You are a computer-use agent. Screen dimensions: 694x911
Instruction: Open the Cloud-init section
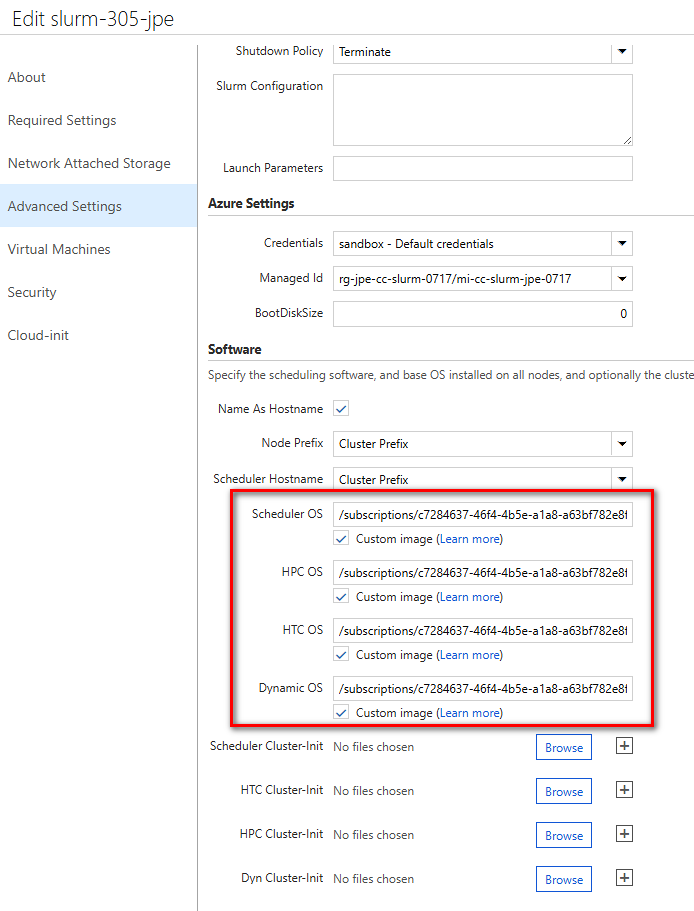[38, 335]
